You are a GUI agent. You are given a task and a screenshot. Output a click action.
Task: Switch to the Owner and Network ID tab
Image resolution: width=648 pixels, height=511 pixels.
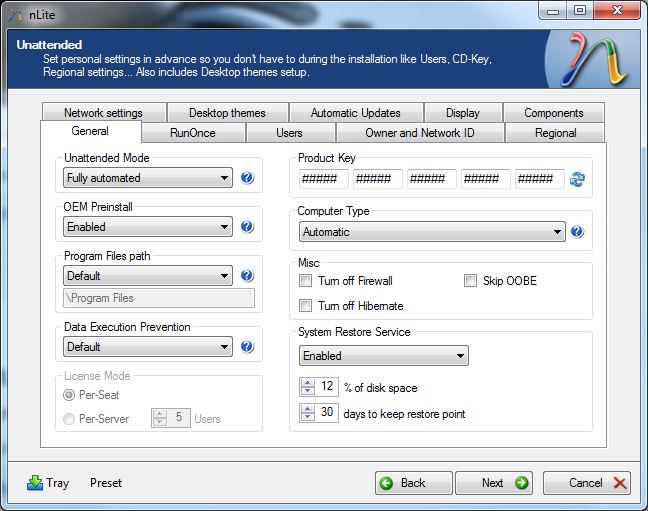coord(420,133)
